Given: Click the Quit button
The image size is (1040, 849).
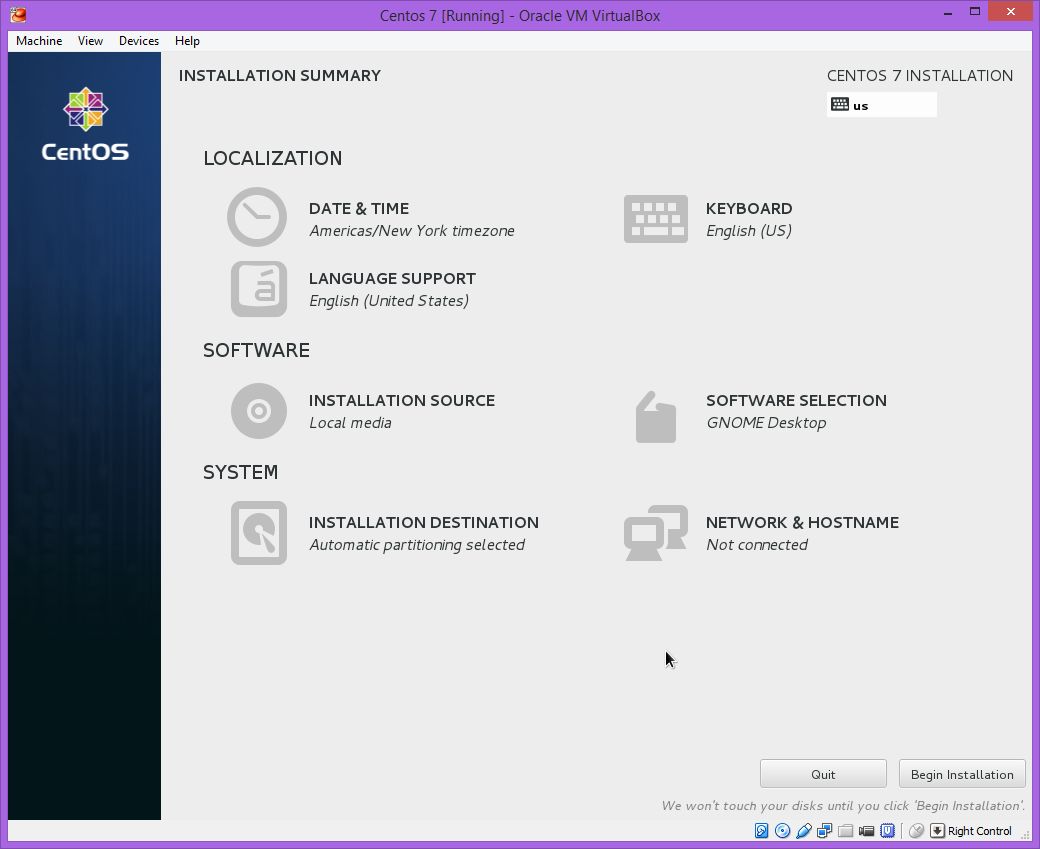Looking at the screenshot, I should point(823,774).
